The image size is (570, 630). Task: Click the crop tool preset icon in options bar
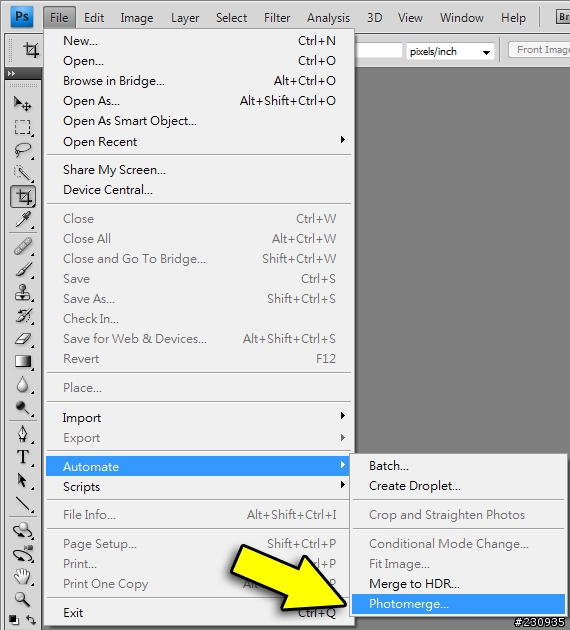tap(31, 50)
